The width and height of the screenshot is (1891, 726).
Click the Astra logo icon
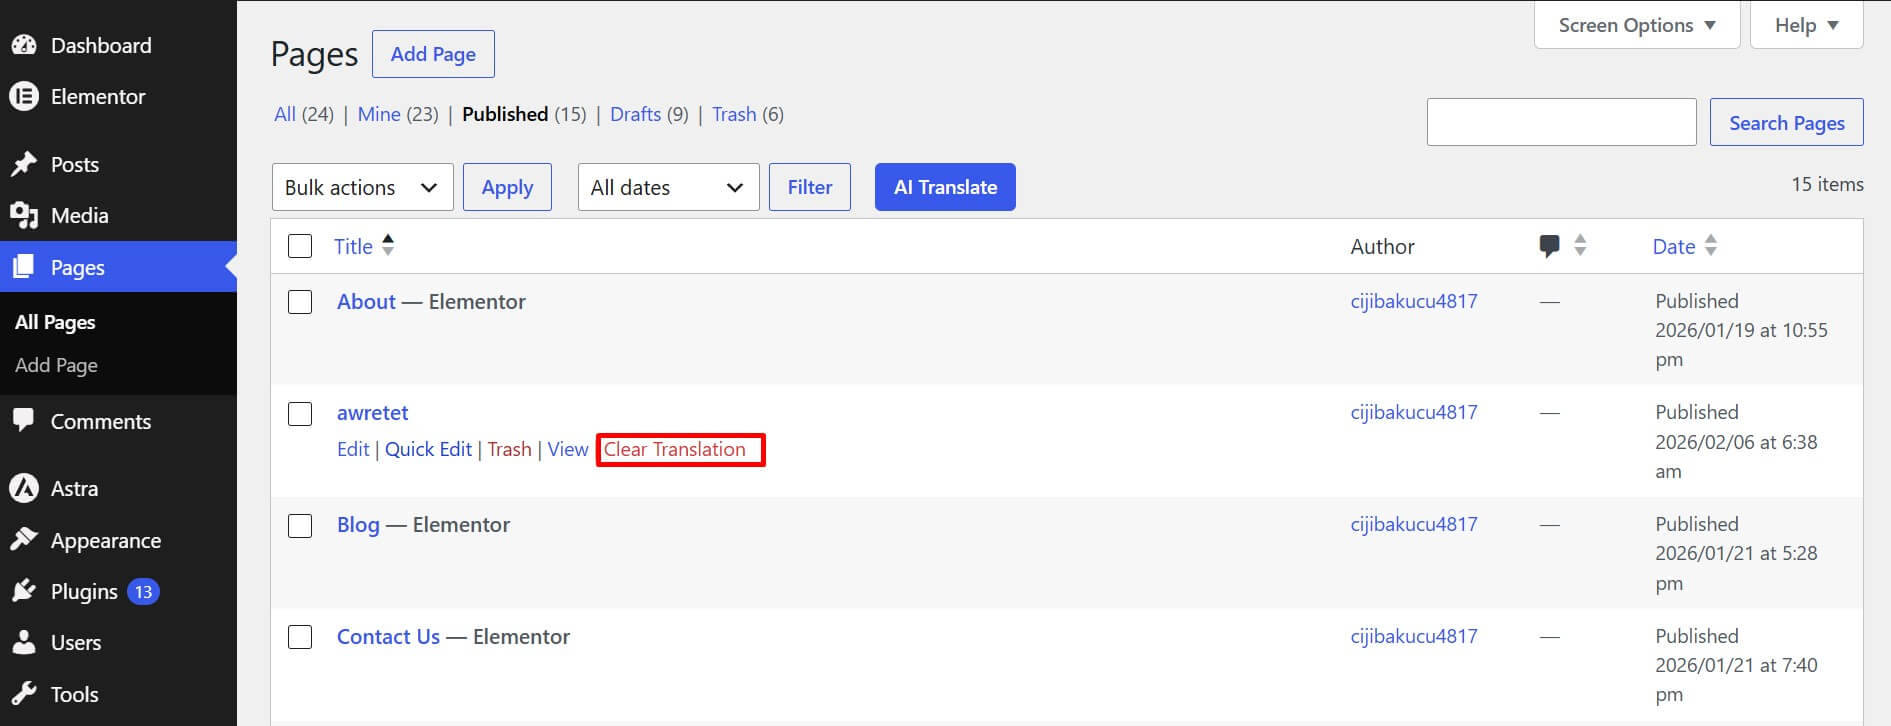pos(23,488)
